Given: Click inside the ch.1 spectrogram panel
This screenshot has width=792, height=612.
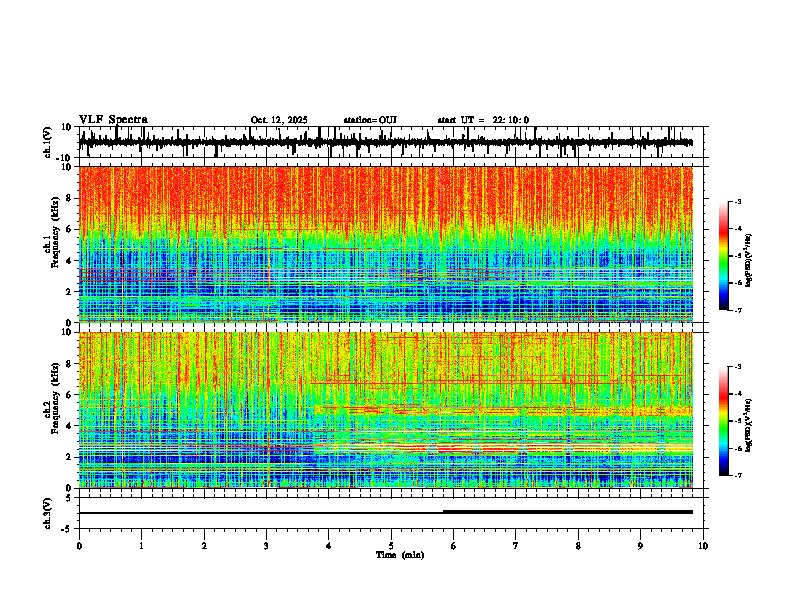Looking at the screenshot, I should point(393,244).
